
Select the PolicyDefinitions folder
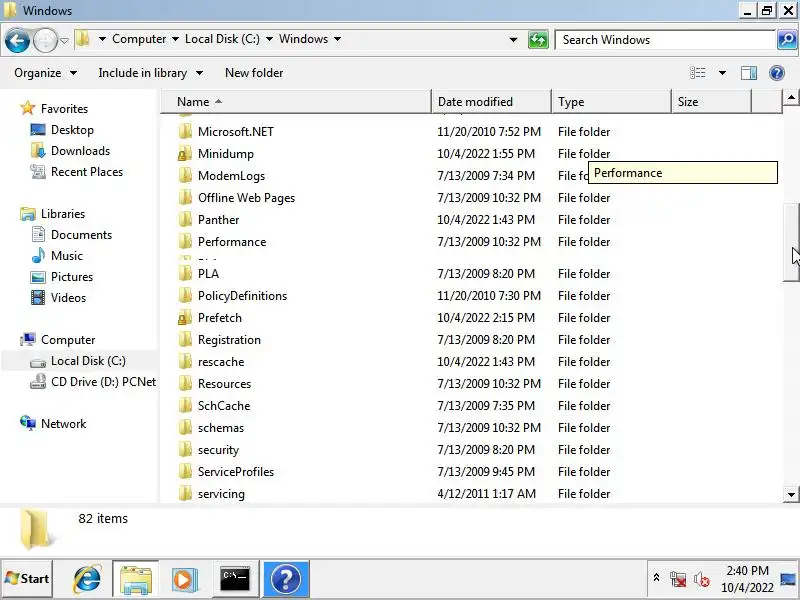tap(242, 295)
